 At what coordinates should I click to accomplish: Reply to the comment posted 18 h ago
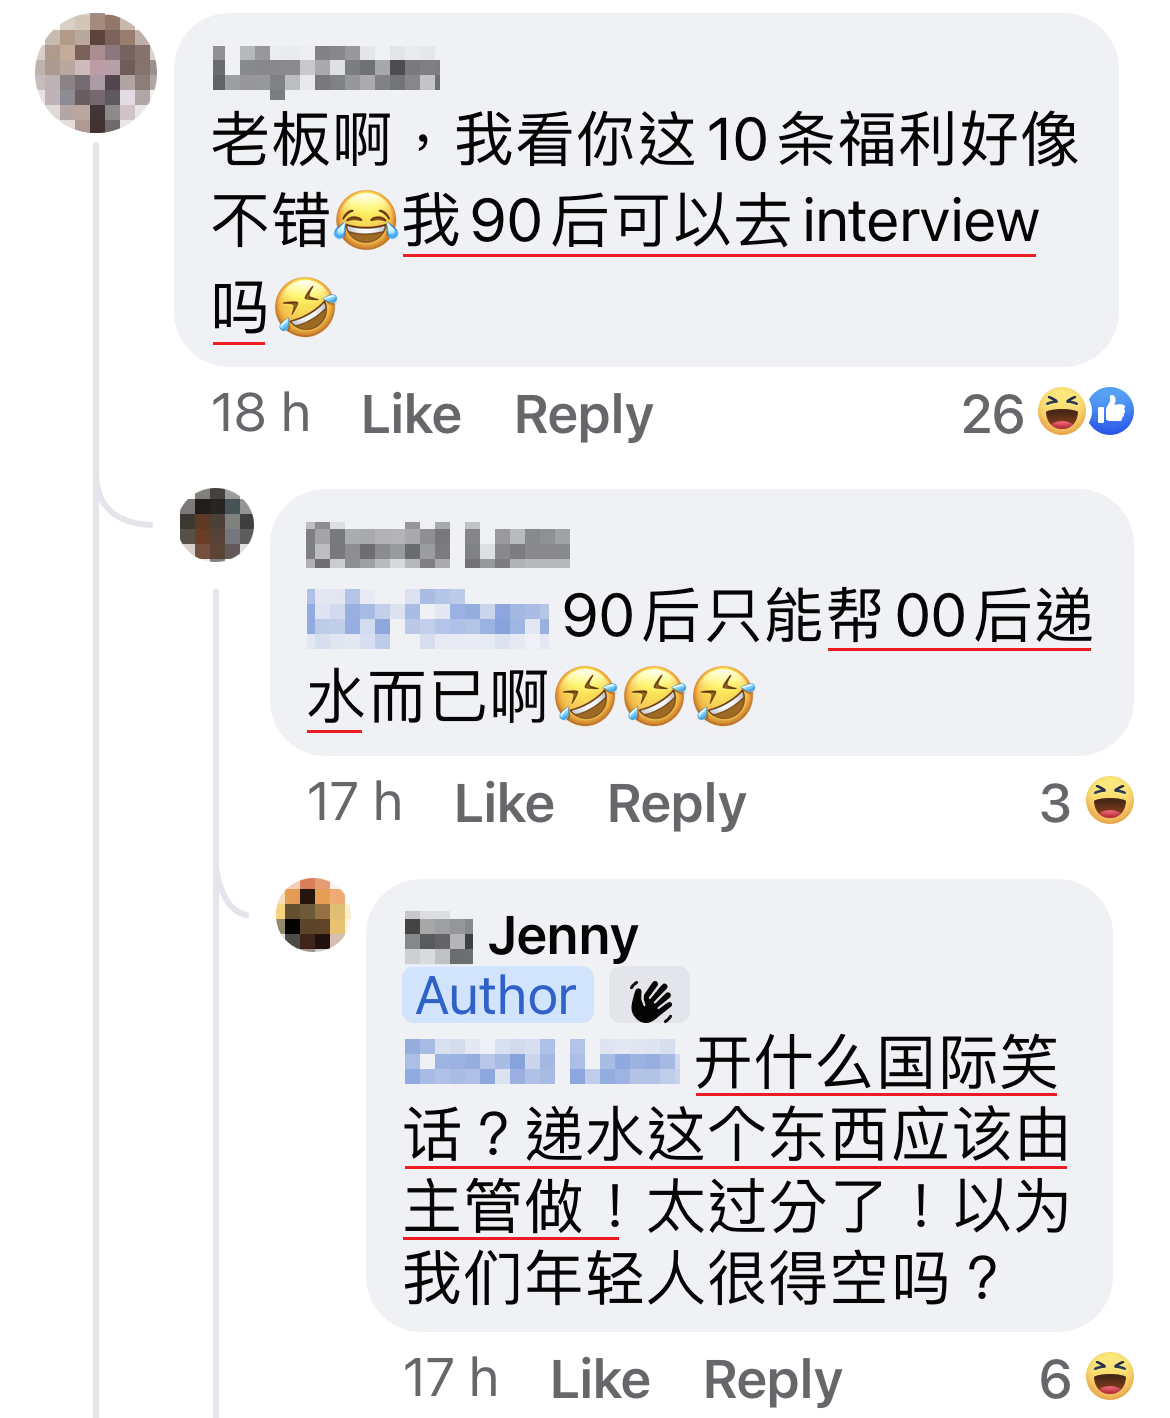point(583,414)
